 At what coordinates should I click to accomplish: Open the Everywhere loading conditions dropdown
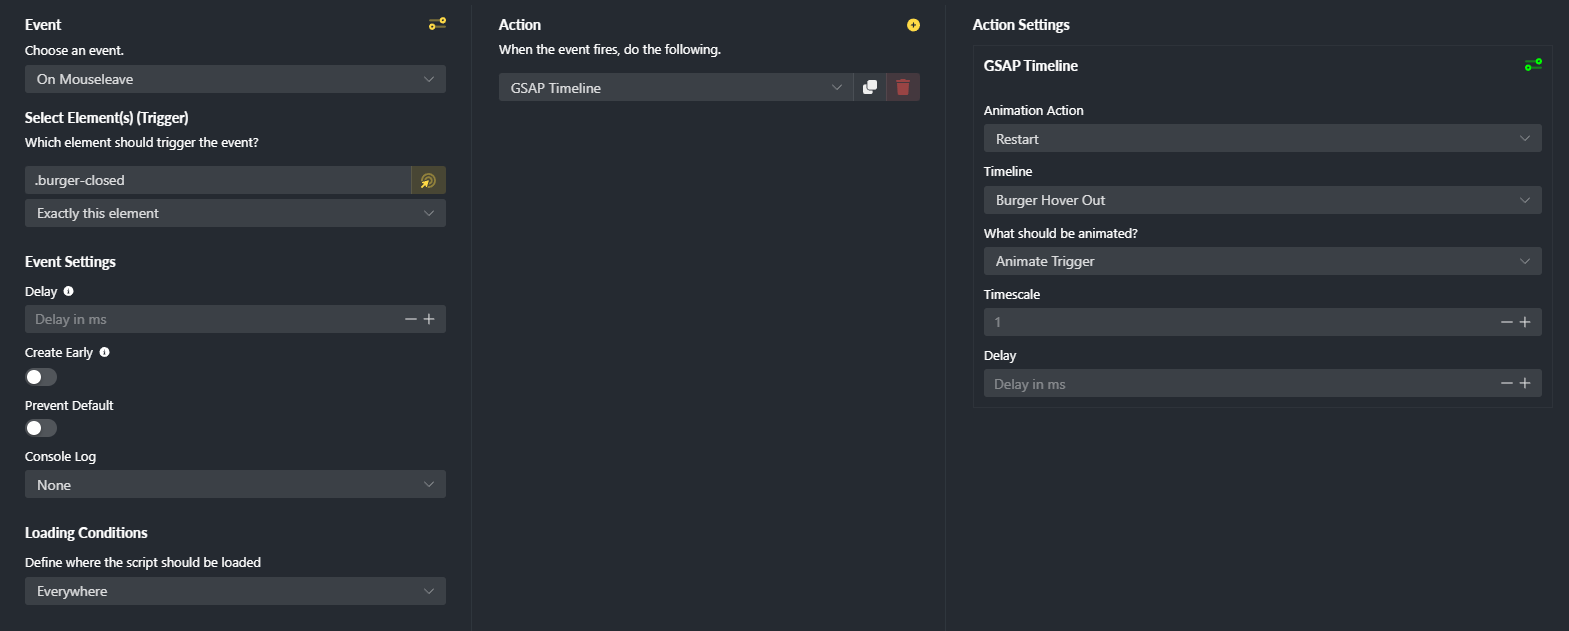pyautogui.click(x=235, y=591)
